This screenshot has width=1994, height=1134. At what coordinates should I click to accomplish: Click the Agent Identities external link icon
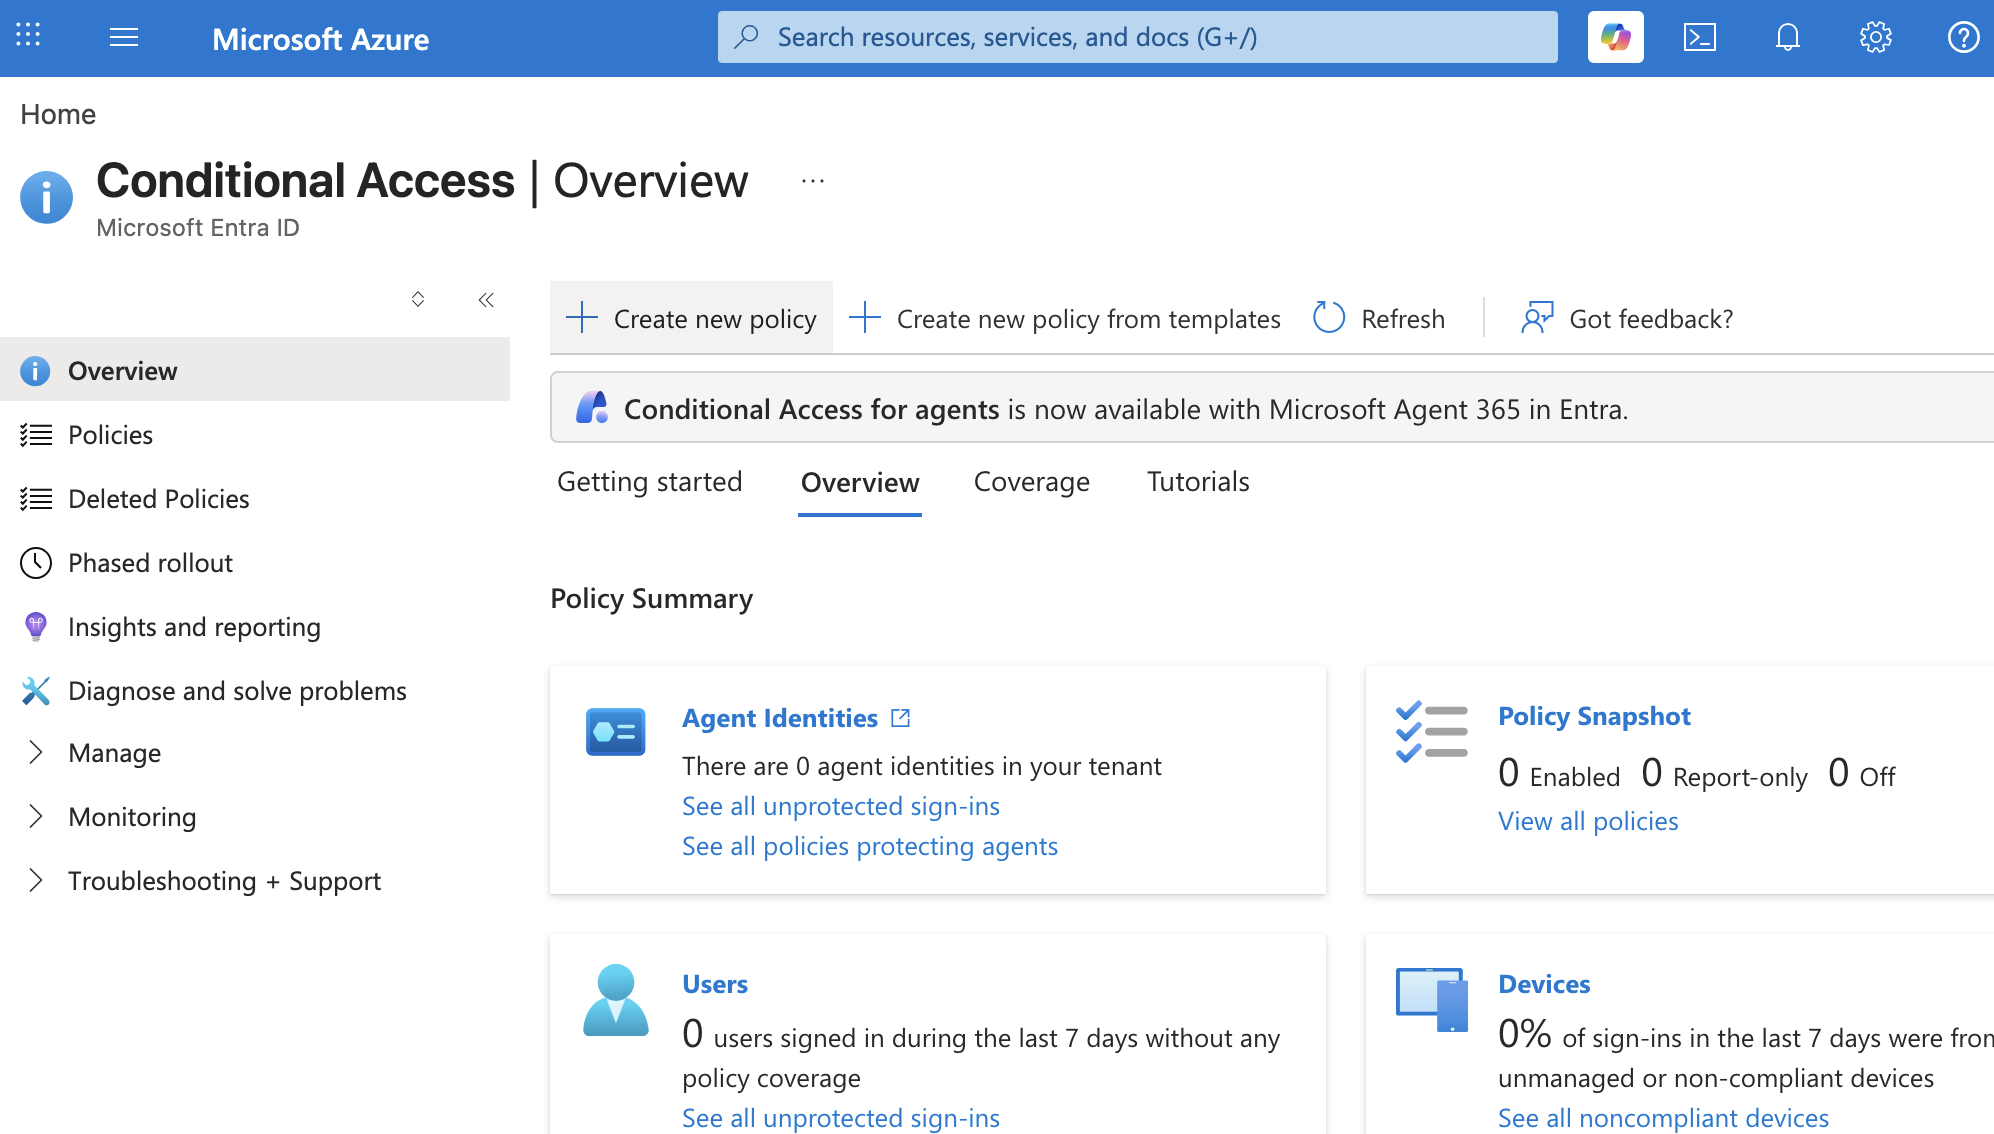click(900, 718)
